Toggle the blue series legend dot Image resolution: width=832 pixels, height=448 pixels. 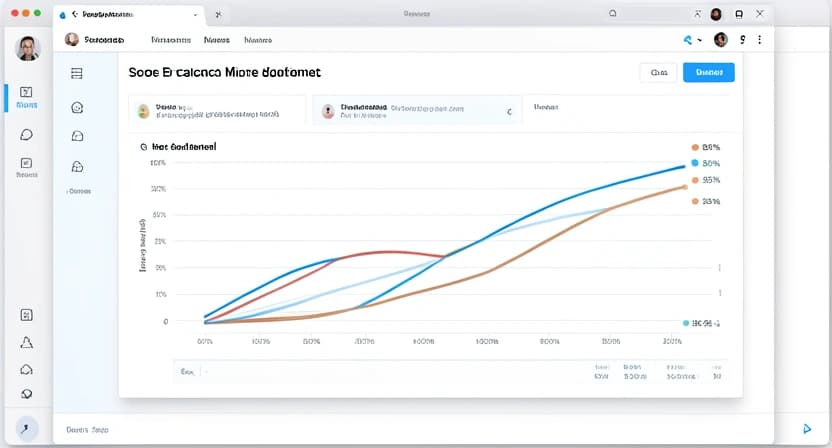[x=694, y=163]
